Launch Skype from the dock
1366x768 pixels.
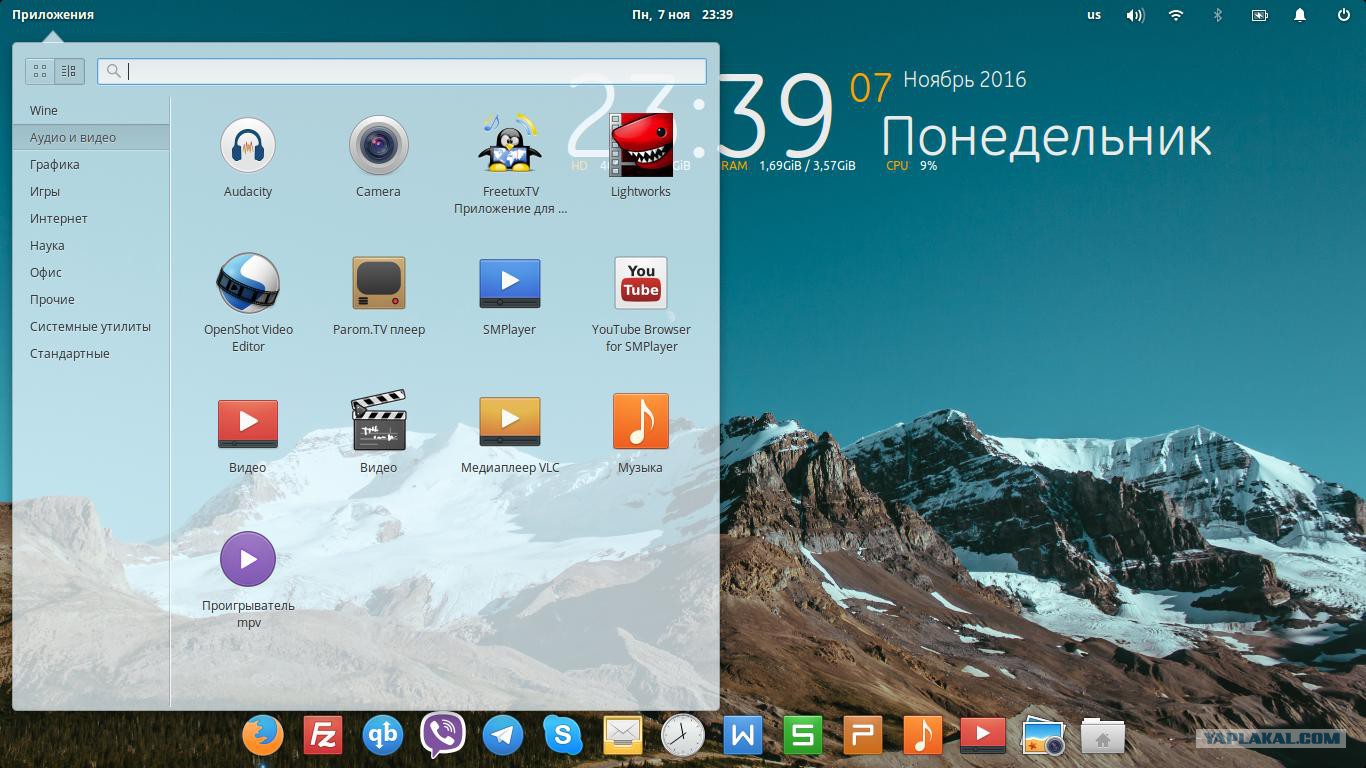click(563, 737)
